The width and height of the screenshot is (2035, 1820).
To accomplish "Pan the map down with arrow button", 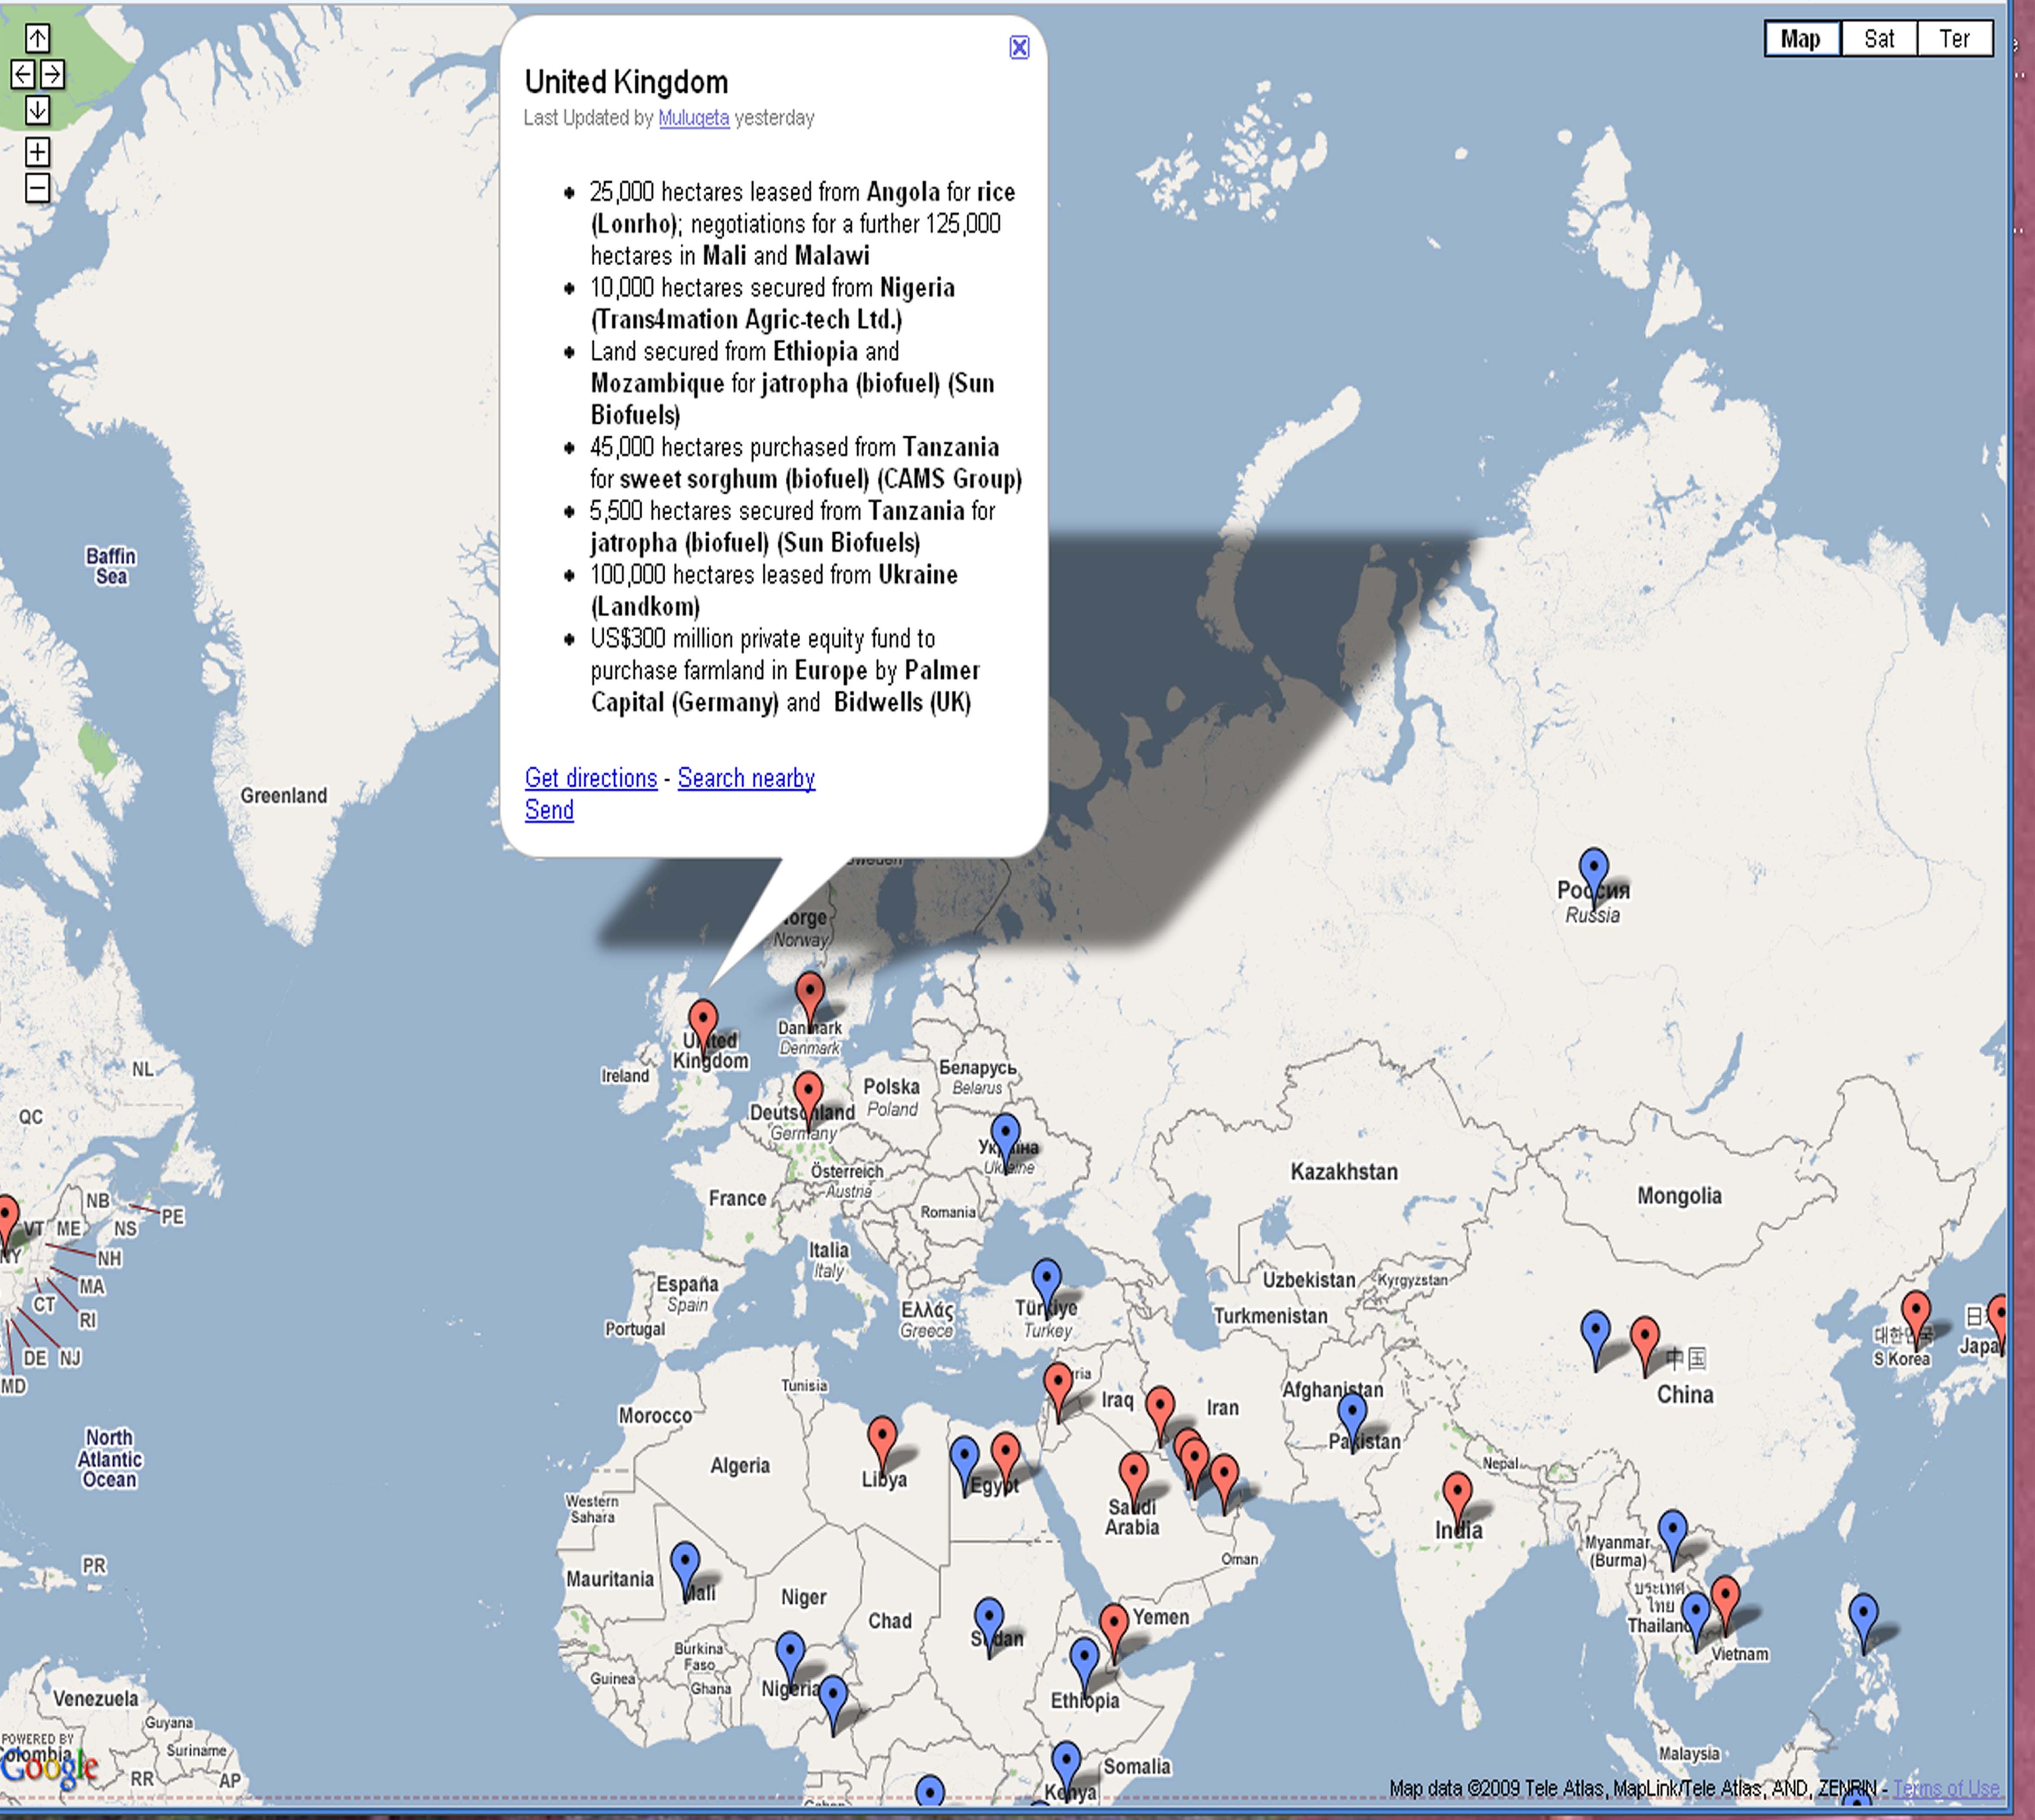I will tap(37, 109).
